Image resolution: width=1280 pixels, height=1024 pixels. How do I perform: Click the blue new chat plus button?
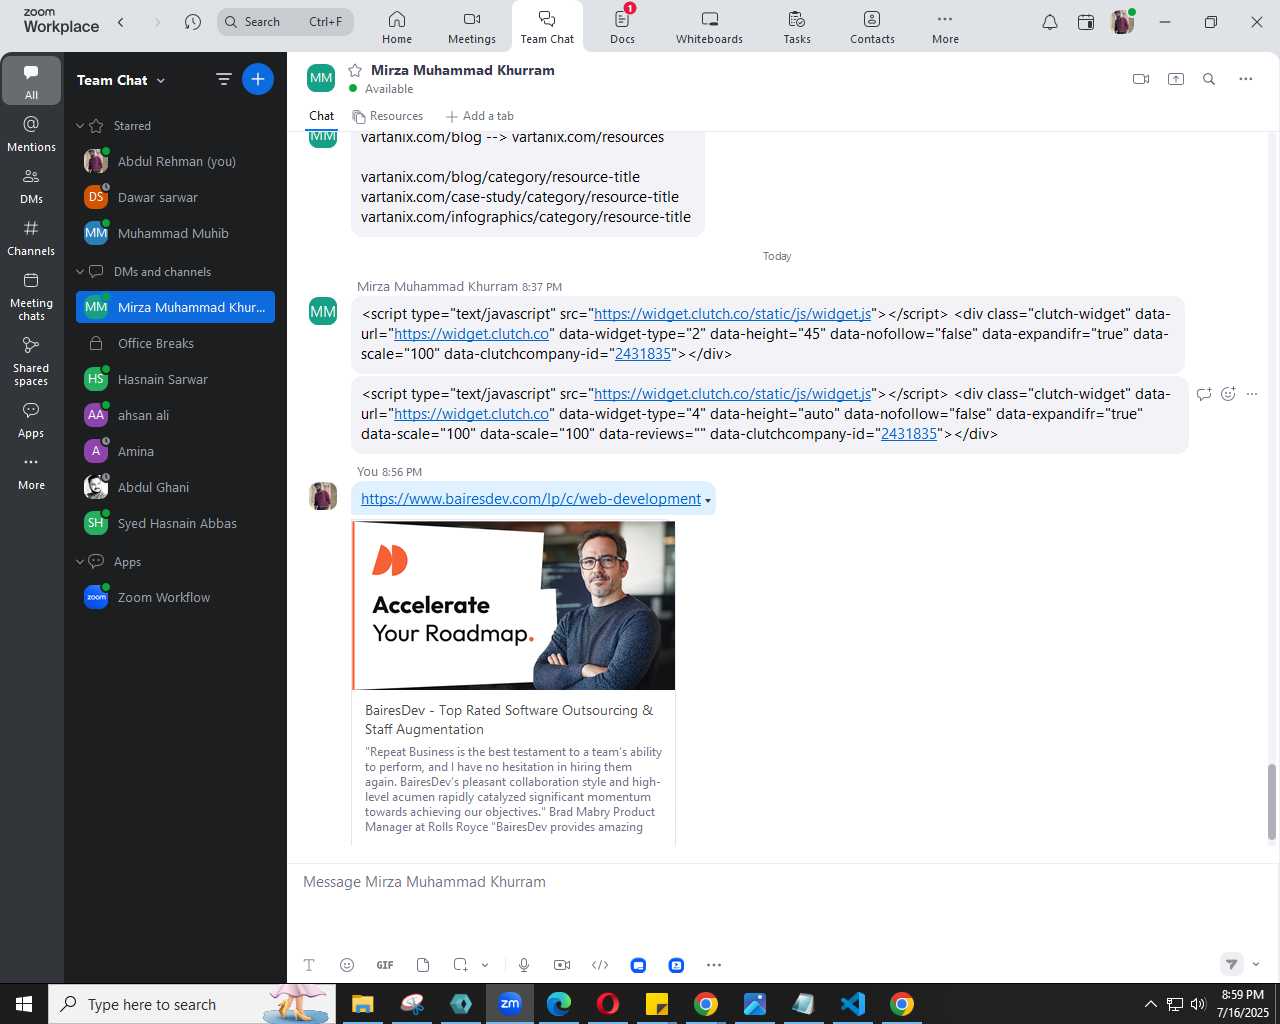258,79
